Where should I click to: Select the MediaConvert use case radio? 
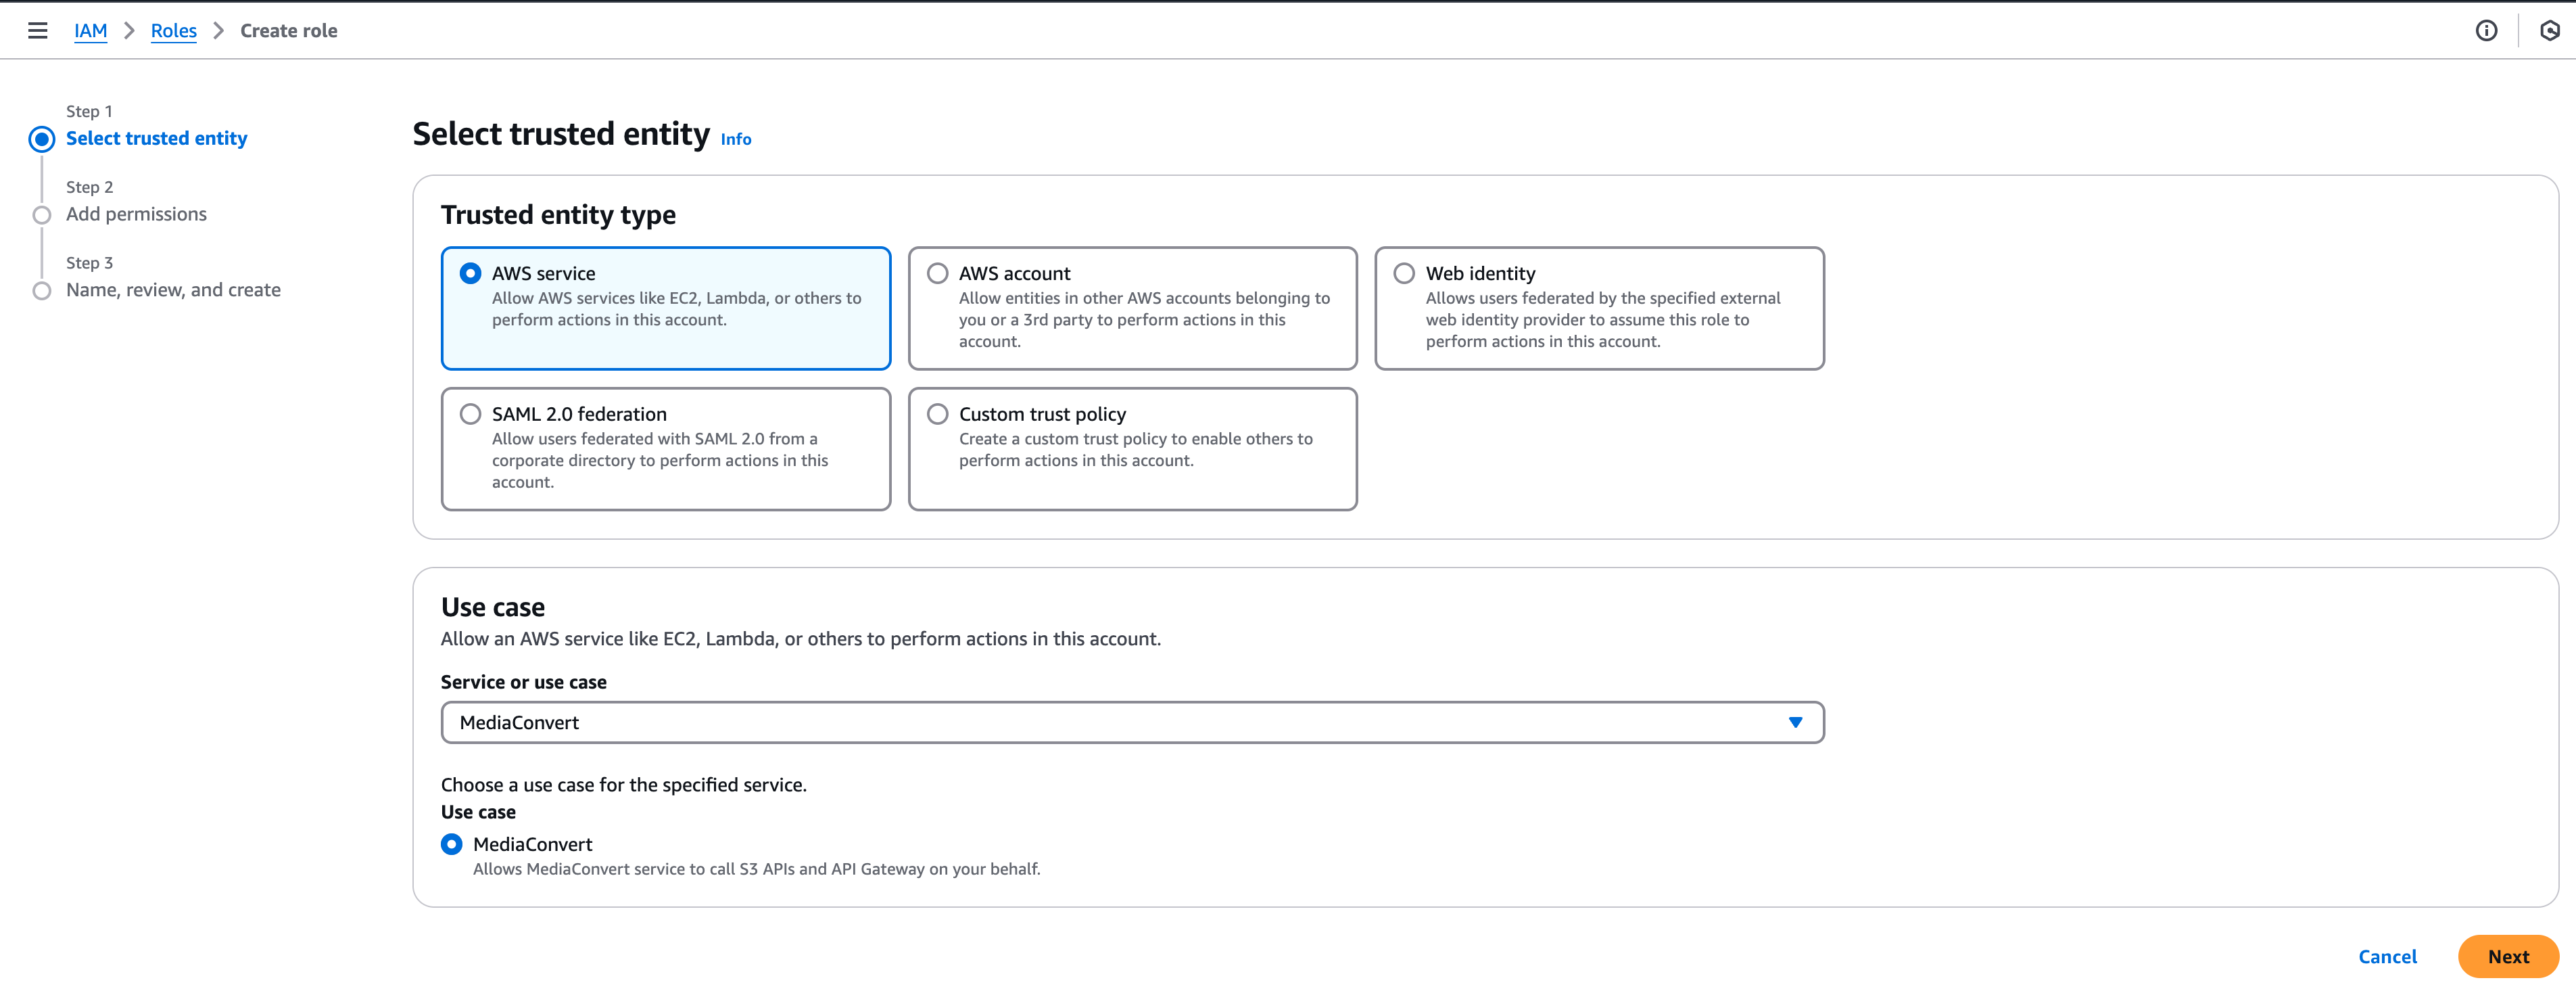tap(452, 844)
